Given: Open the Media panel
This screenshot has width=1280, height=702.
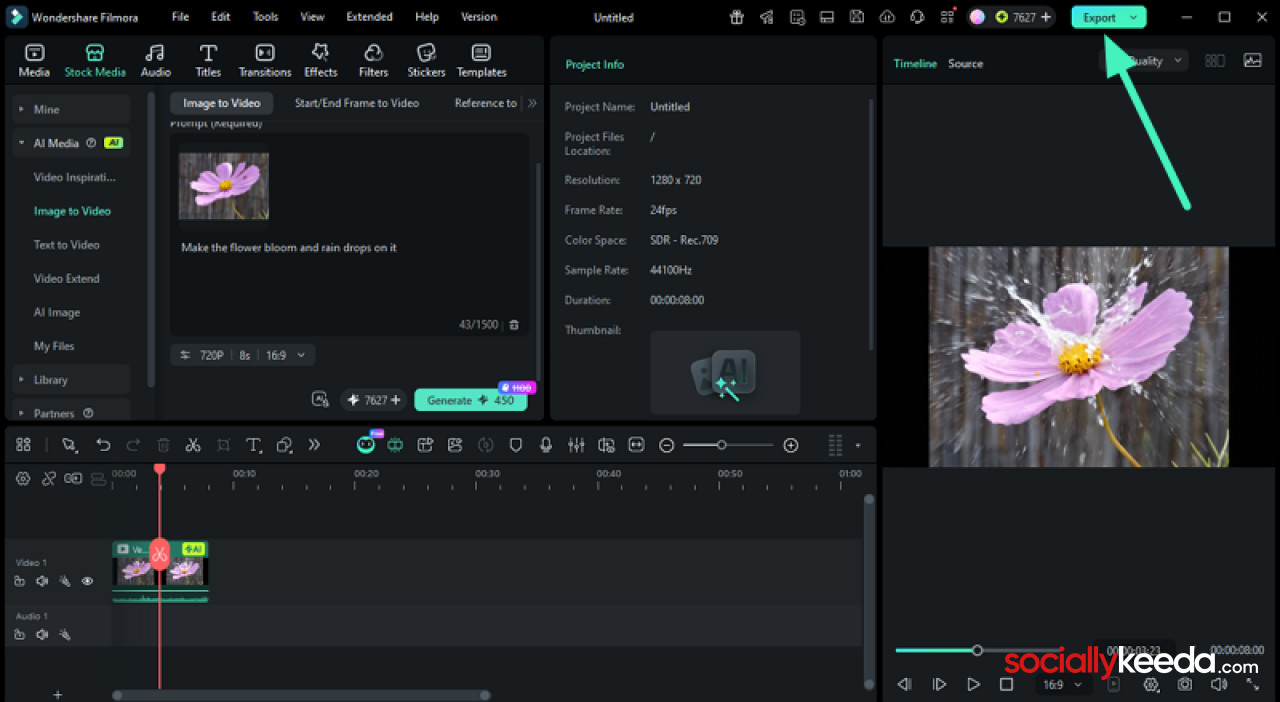Looking at the screenshot, I should click(34, 60).
